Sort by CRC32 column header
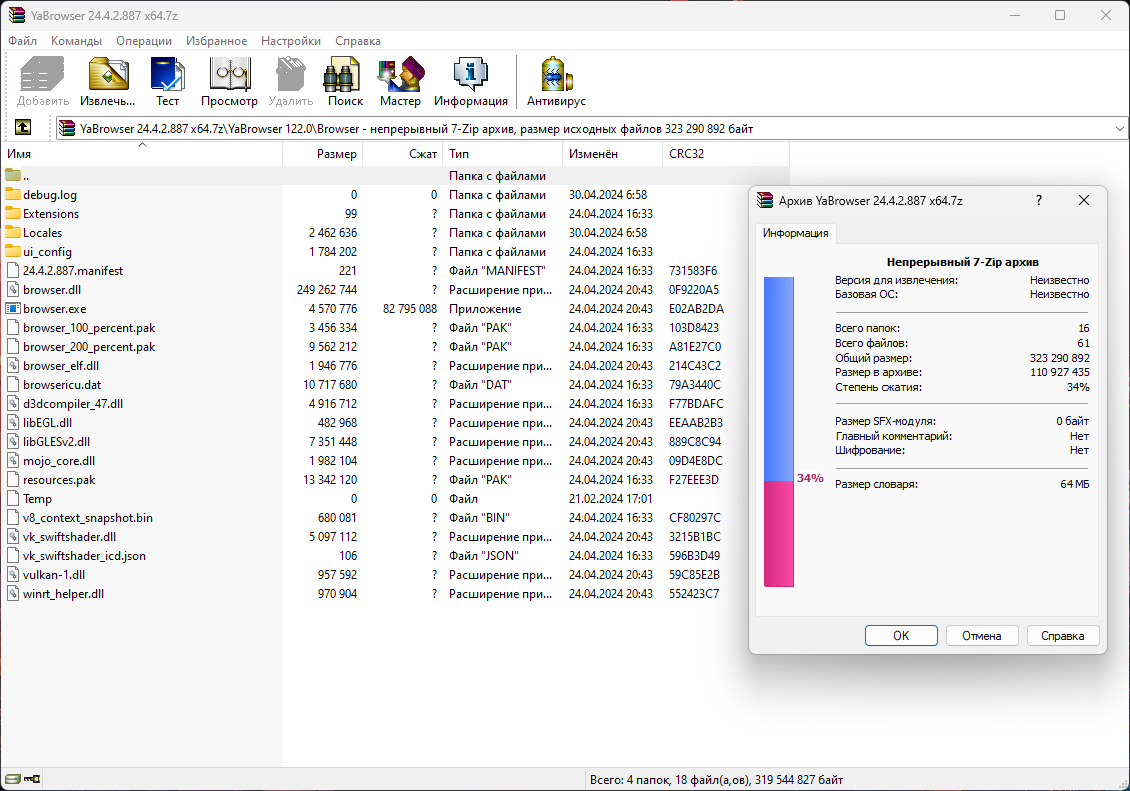 [x=726, y=153]
